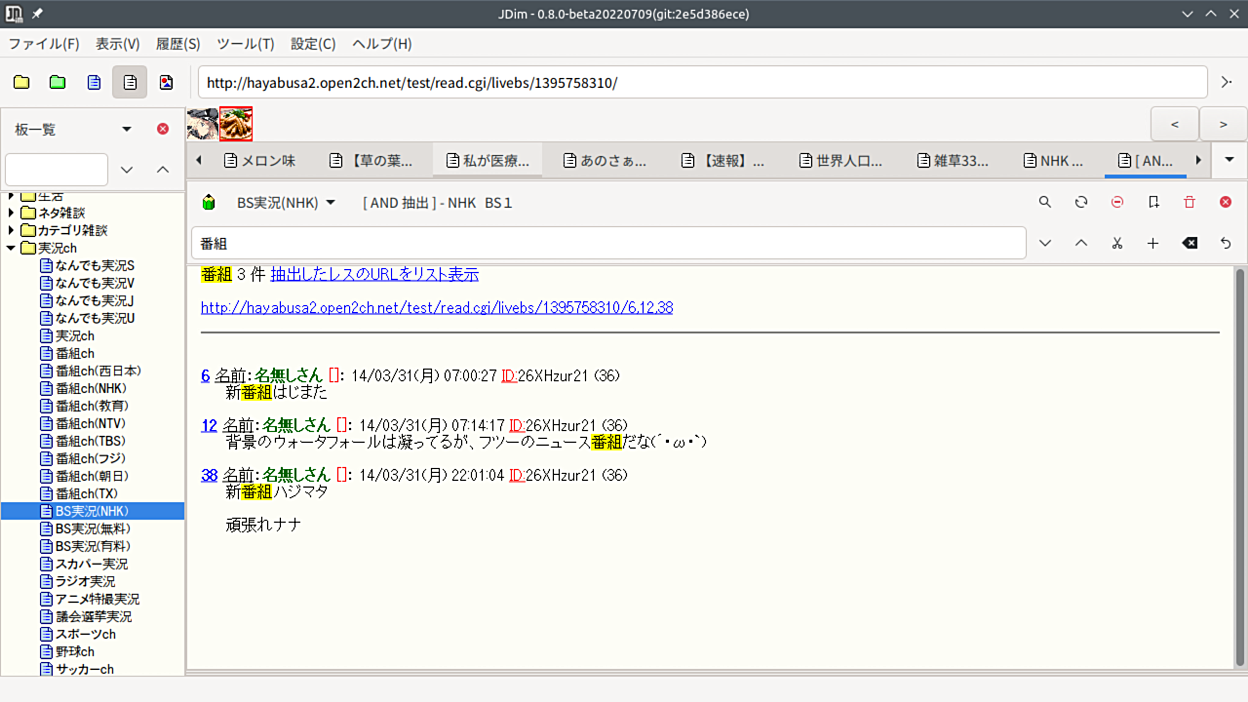The width and height of the screenshot is (1248, 702).
Task: Click the 抽出したレスのURLをリスト表示 link
Action: tap(374, 275)
